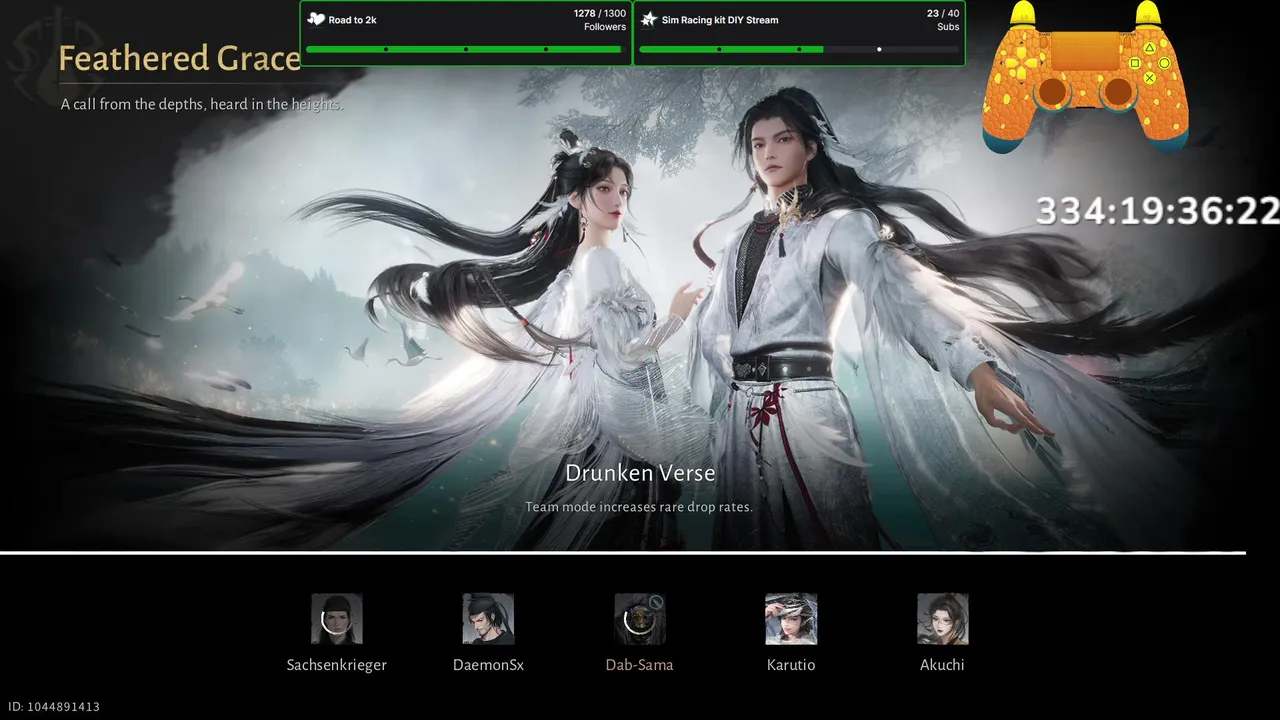The width and height of the screenshot is (1280, 720).
Task: Click the 1278 / 1300 Followers count
Action: coord(600,20)
